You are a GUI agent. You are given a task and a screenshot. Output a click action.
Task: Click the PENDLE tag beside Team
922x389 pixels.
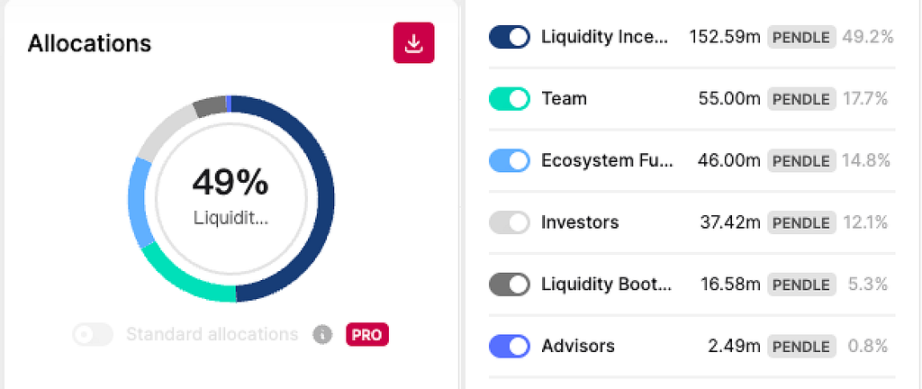point(801,99)
